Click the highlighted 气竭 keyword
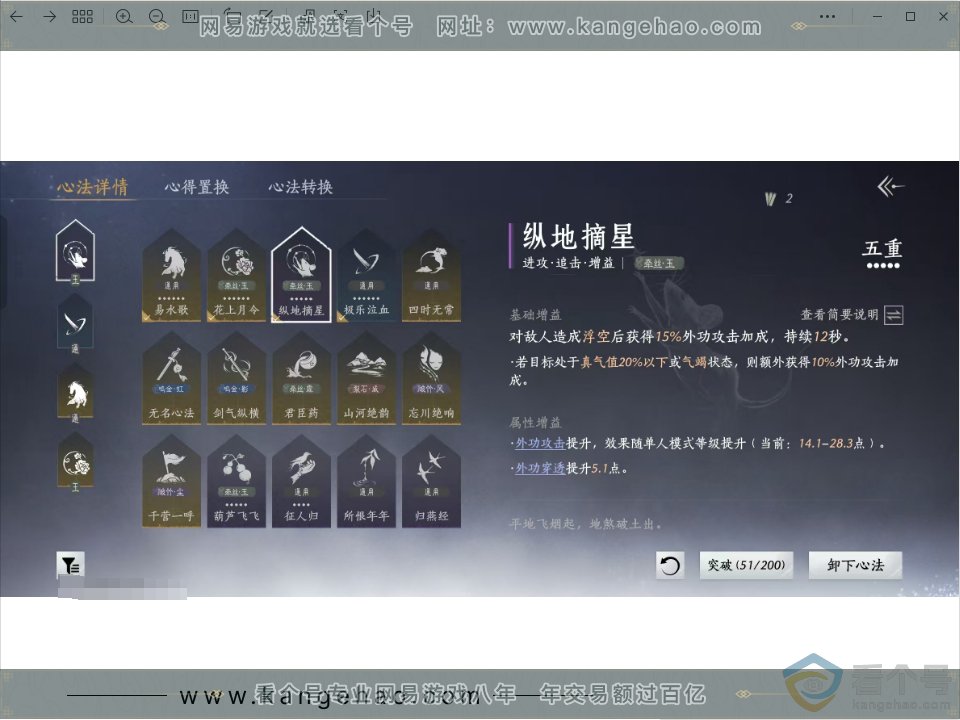Image resolution: width=960 pixels, height=720 pixels. (x=695, y=362)
